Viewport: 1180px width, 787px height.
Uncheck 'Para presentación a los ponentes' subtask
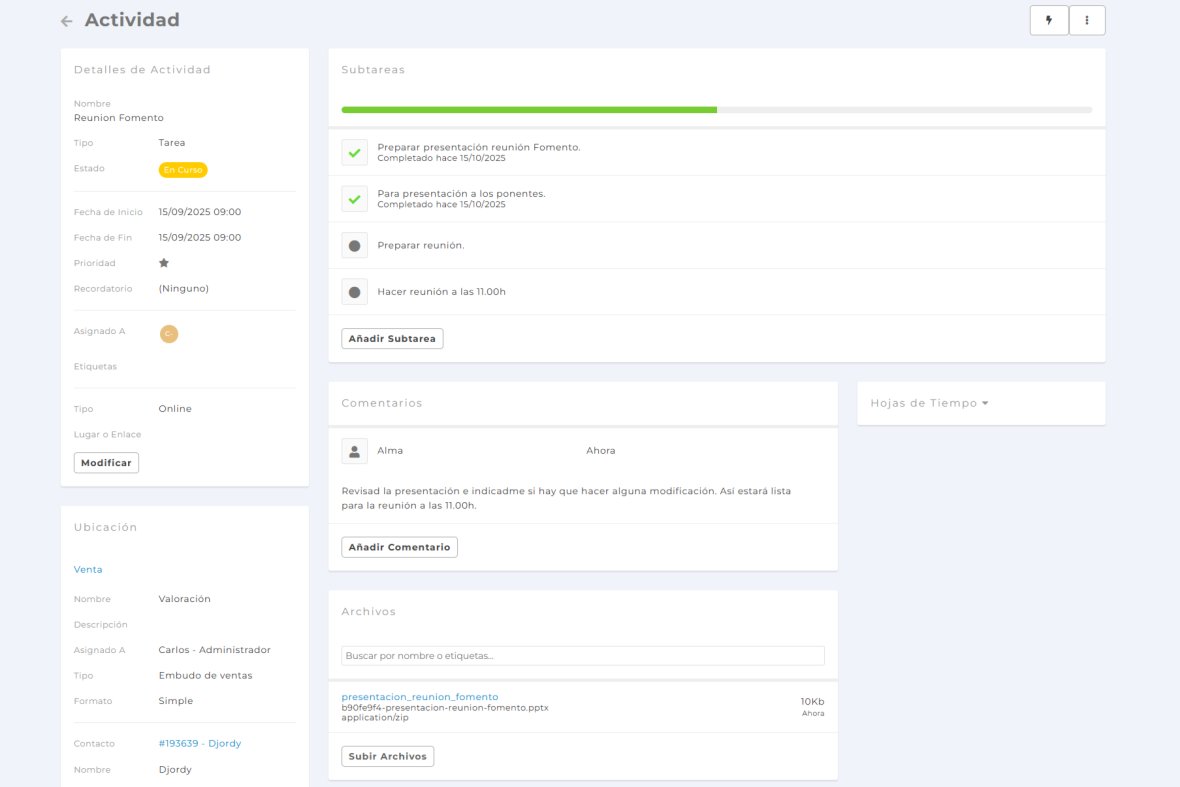click(x=354, y=199)
